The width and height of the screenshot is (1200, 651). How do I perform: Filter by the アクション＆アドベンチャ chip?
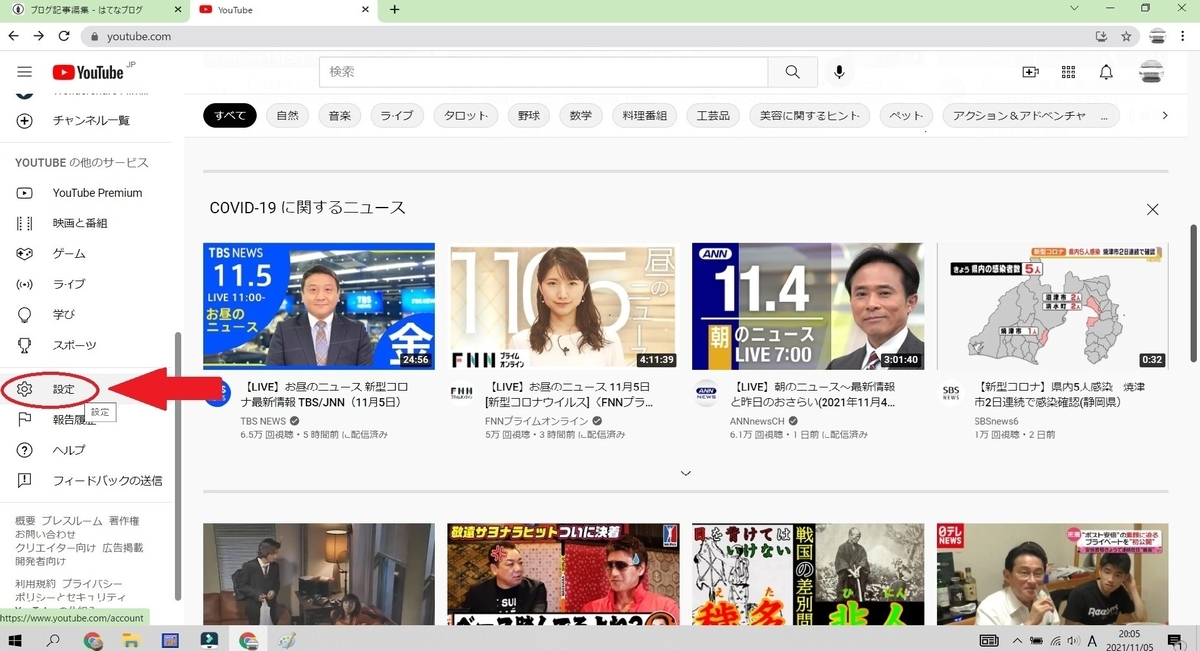1032,116
